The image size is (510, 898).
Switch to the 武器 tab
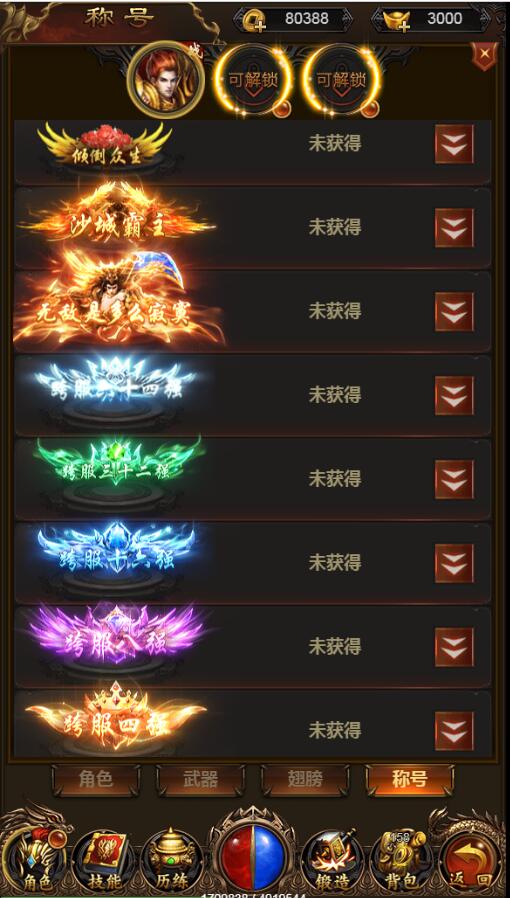(x=200, y=779)
